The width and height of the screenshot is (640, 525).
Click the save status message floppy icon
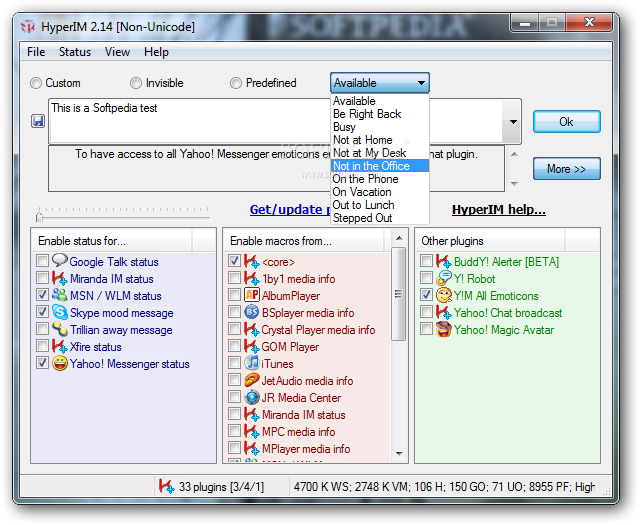(38, 121)
